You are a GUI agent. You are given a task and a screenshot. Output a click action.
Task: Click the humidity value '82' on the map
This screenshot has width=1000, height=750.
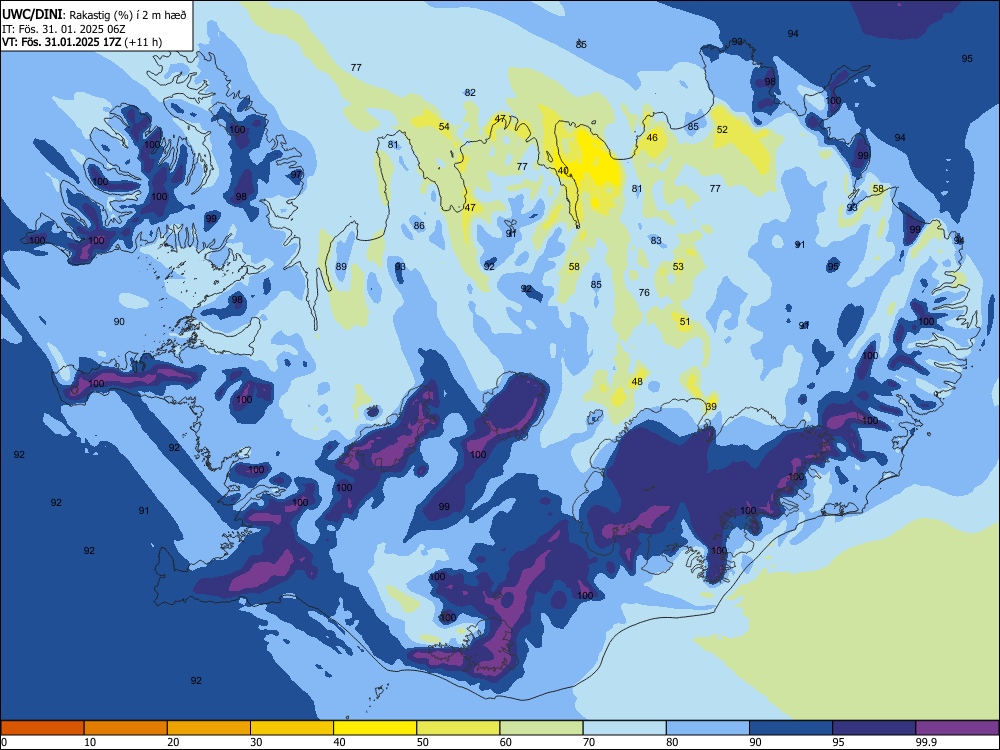(470, 92)
